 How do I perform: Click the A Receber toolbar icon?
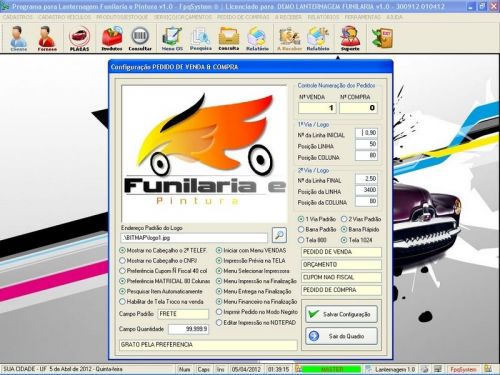[289, 39]
